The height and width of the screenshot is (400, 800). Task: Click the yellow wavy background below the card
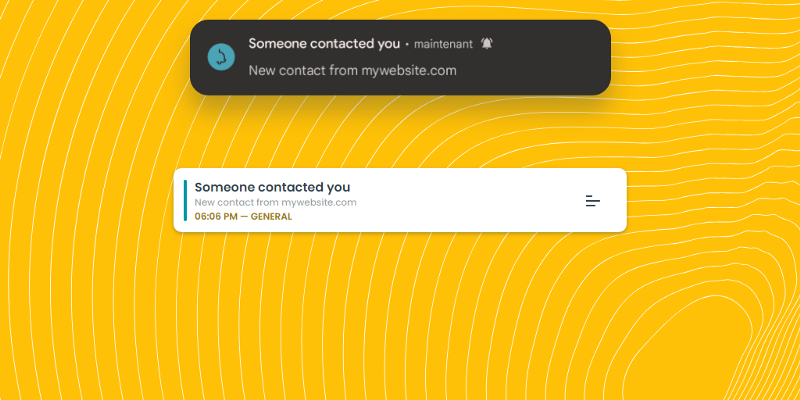pyautogui.click(x=400, y=316)
